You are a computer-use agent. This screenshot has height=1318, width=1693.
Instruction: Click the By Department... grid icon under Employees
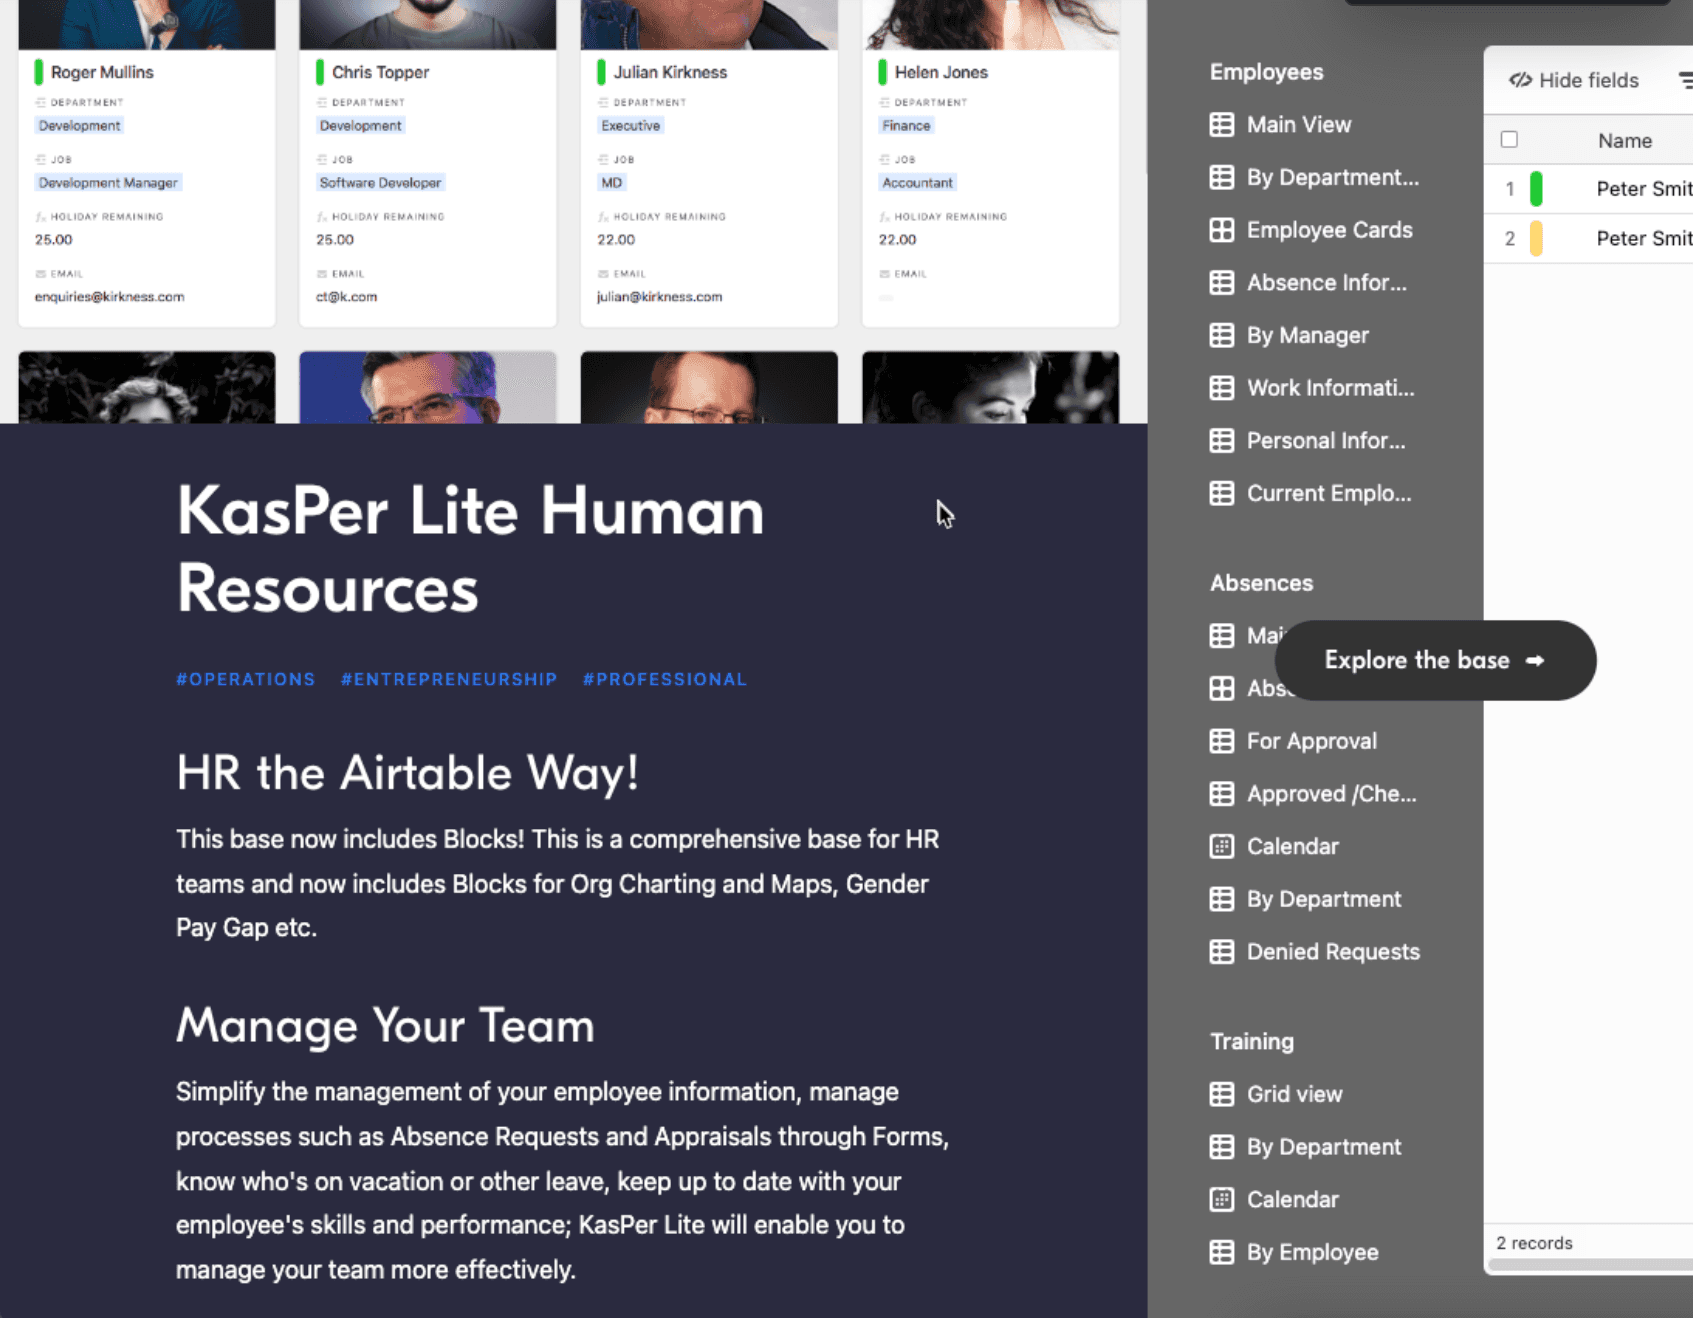1221,178
